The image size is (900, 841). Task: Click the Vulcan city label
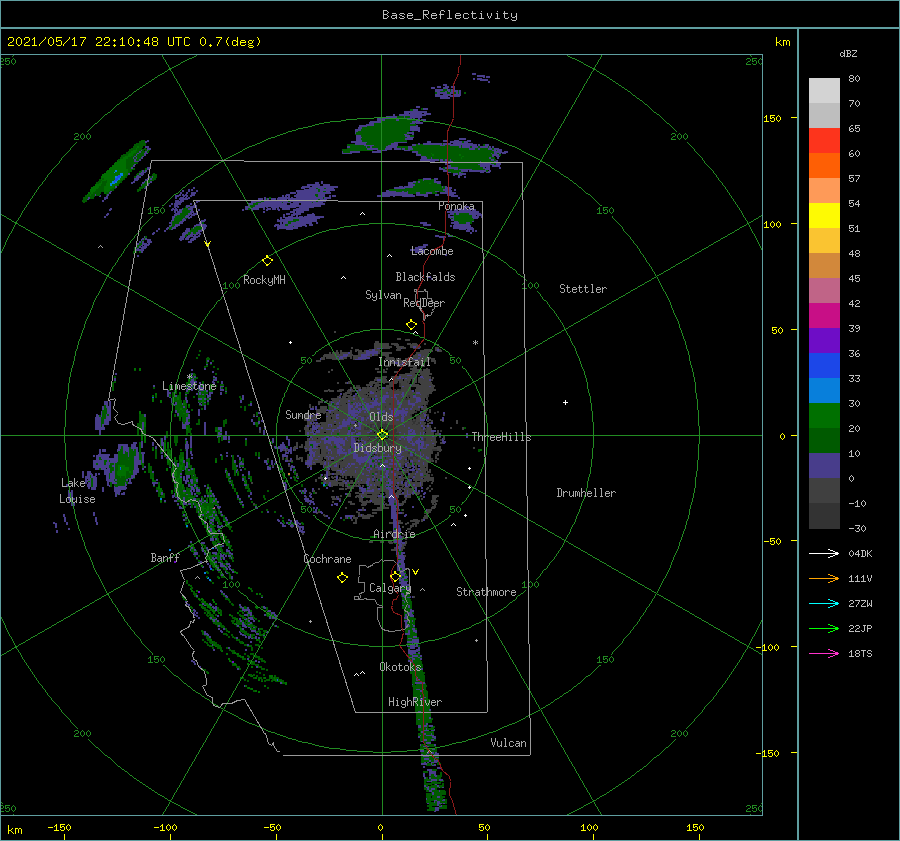pos(509,743)
